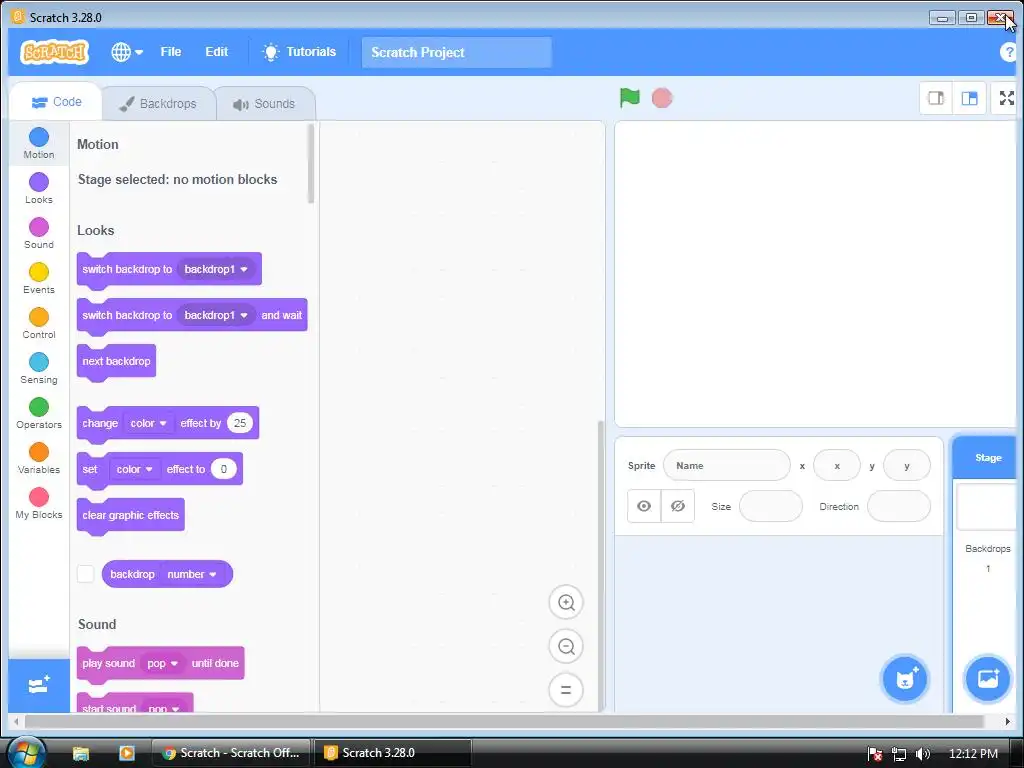Open Tutorials
Viewport: 1024px width, 768px height.
[x=299, y=52]
